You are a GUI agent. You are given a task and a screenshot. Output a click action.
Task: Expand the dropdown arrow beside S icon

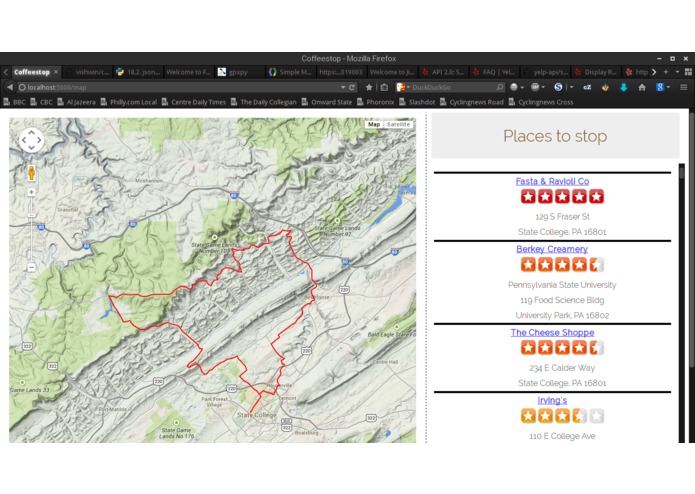point(571,87)
